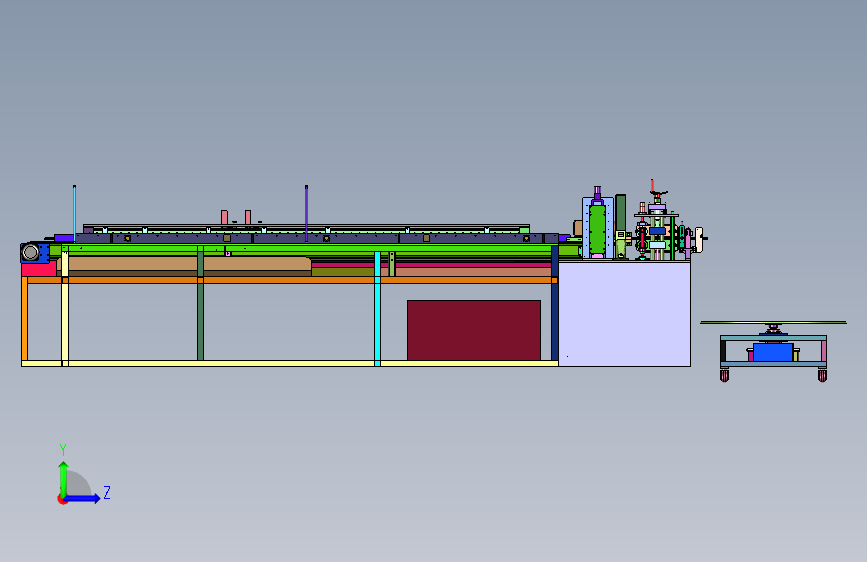Click the red origin dot of the axis triad

click(x=61, y=499)
